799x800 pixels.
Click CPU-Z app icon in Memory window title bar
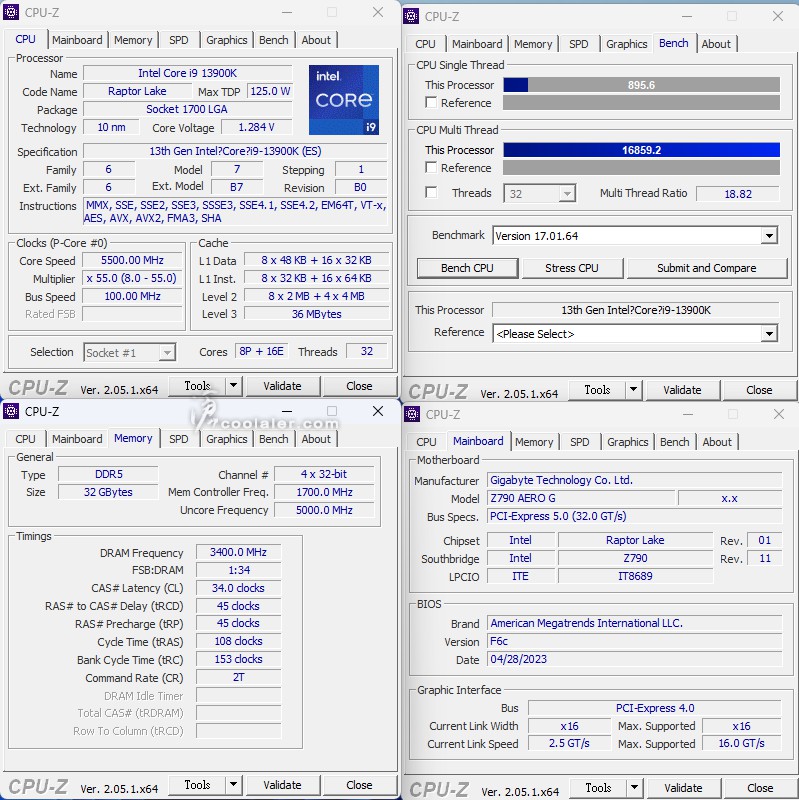12,411
